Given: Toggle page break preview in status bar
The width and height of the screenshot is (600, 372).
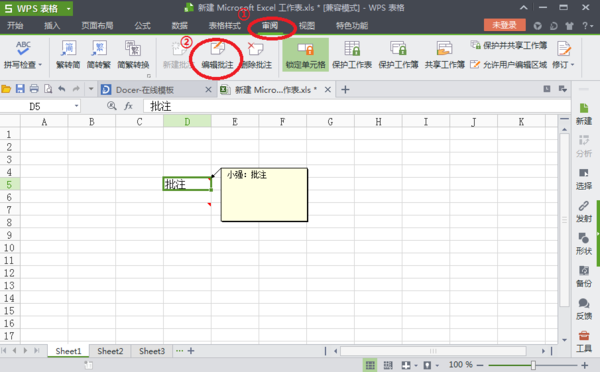Looking at the screenshot, I should pos(388,365).
